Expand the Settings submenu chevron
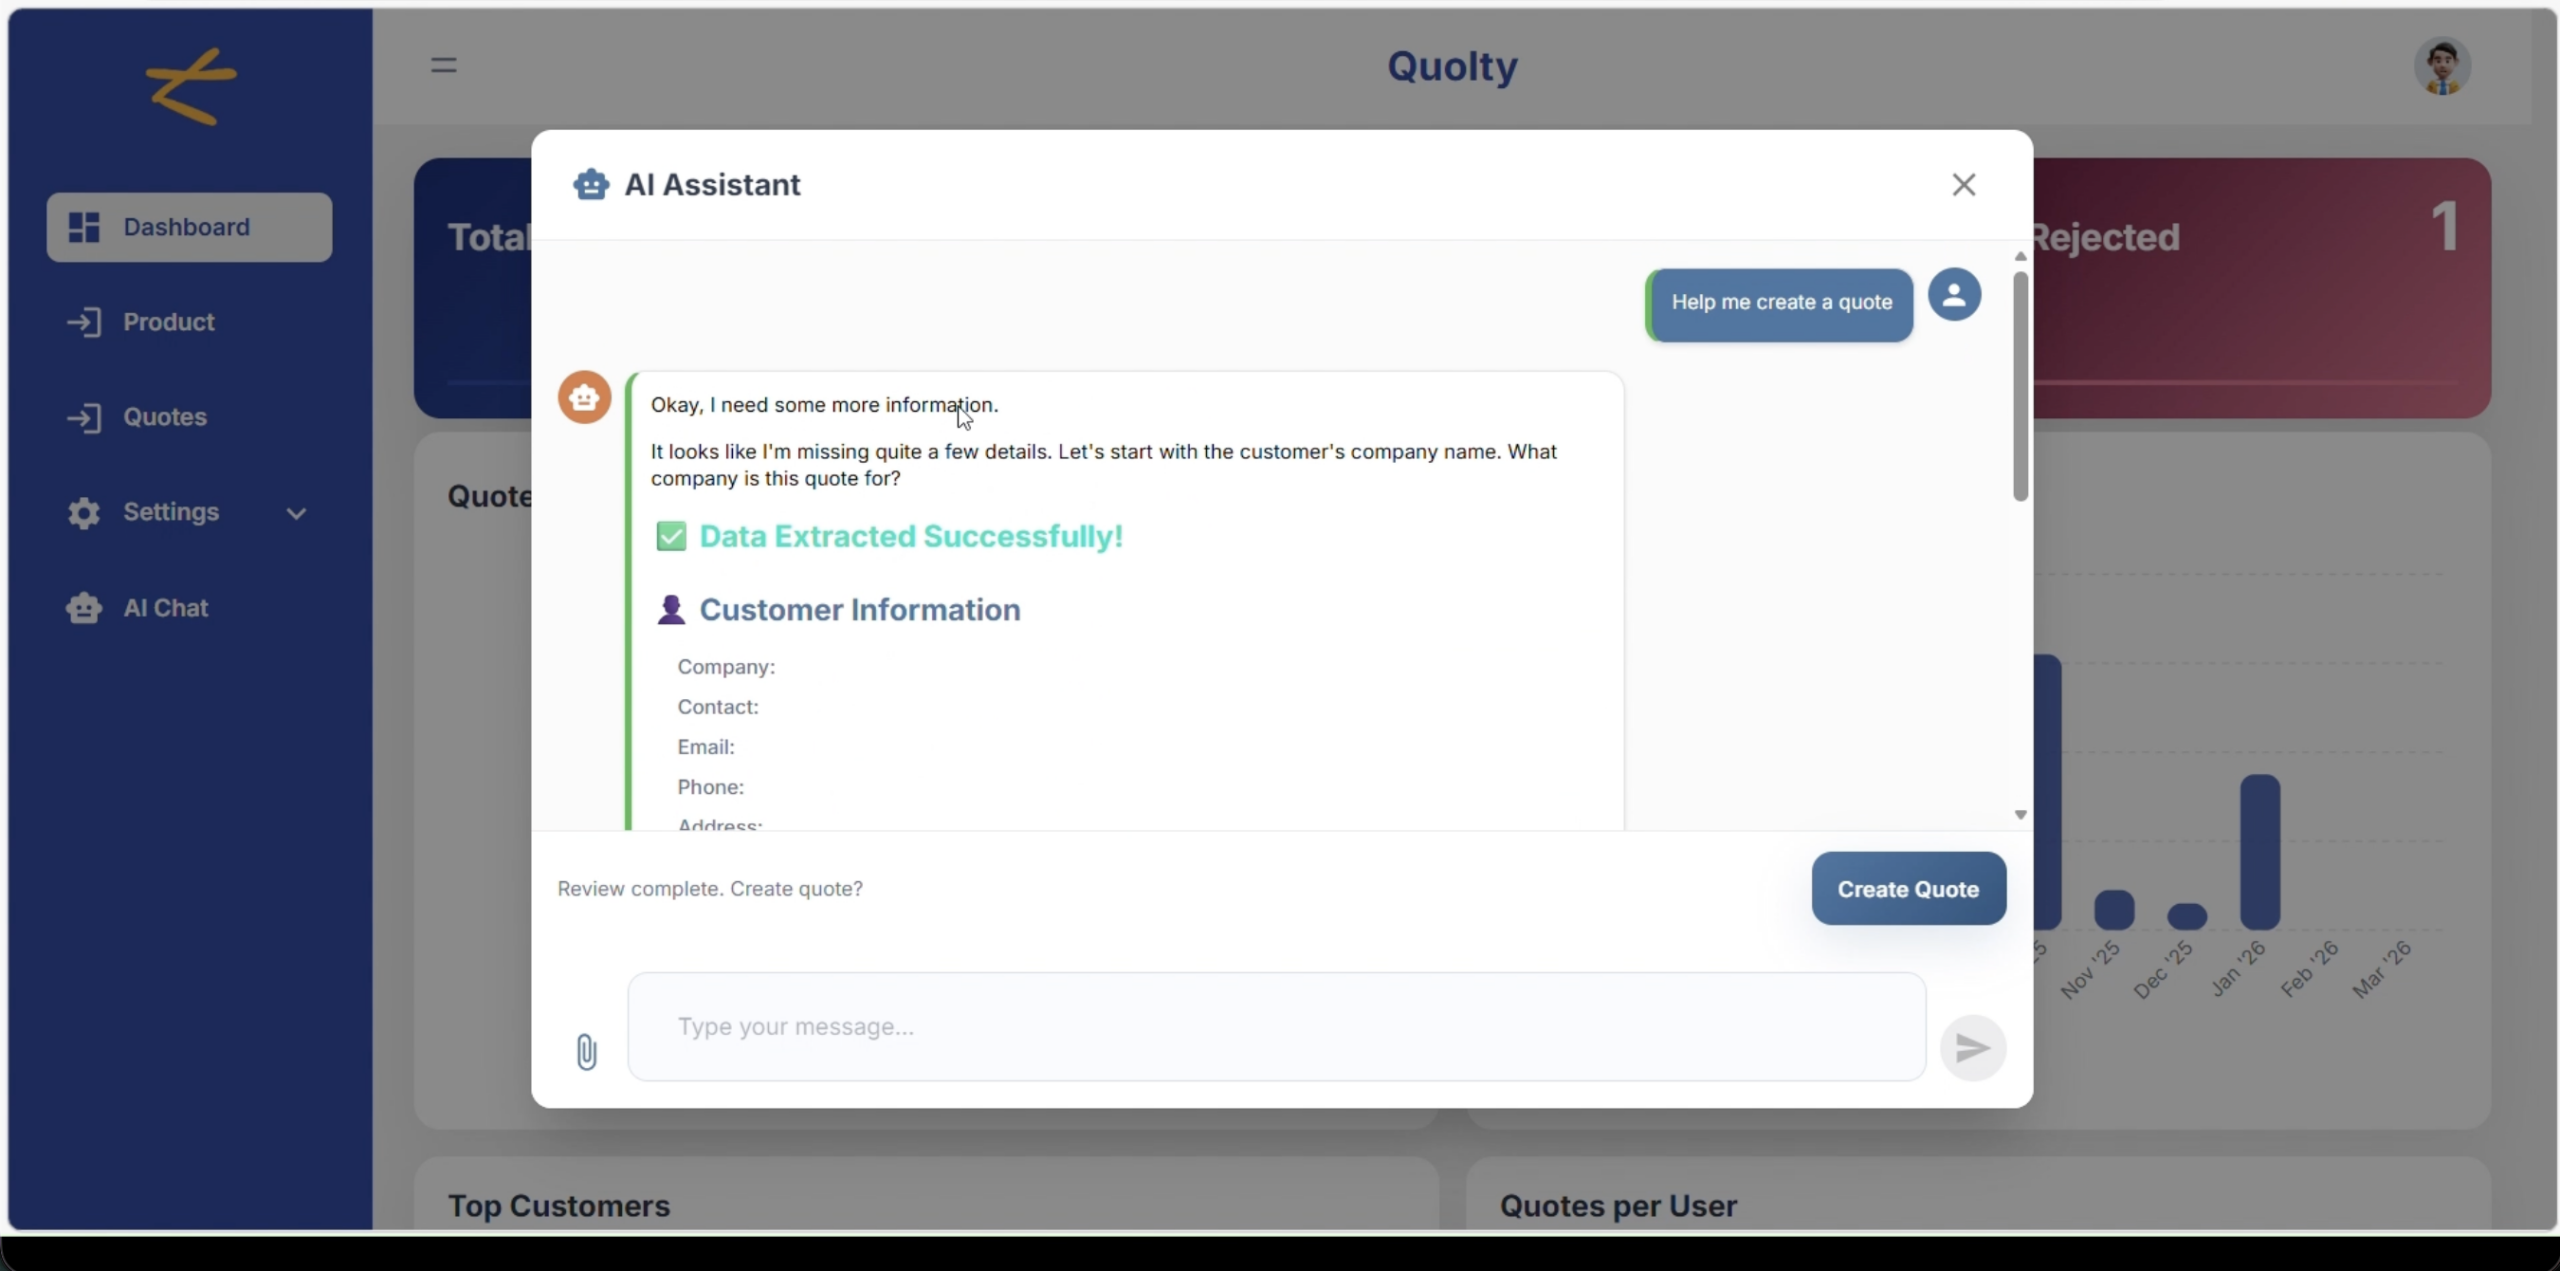Image resolution: width=2560 pixels, height=1271 pixels. coord(297,513)
